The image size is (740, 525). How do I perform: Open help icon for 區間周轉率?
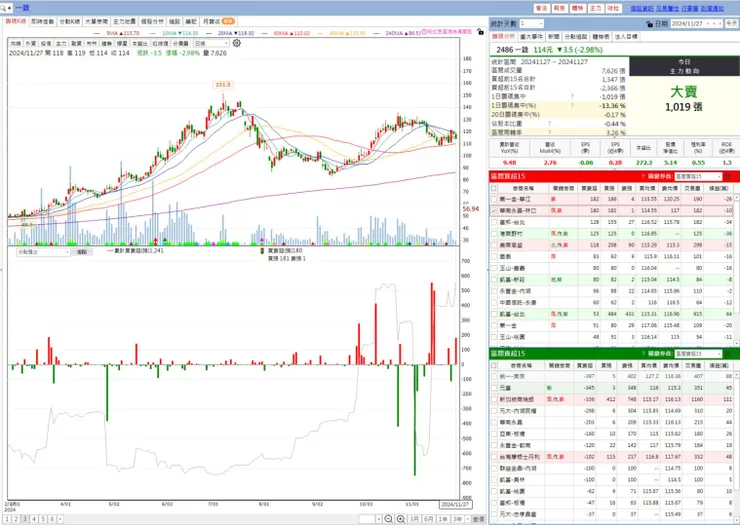pyautogui.click(x=549, y=133)
